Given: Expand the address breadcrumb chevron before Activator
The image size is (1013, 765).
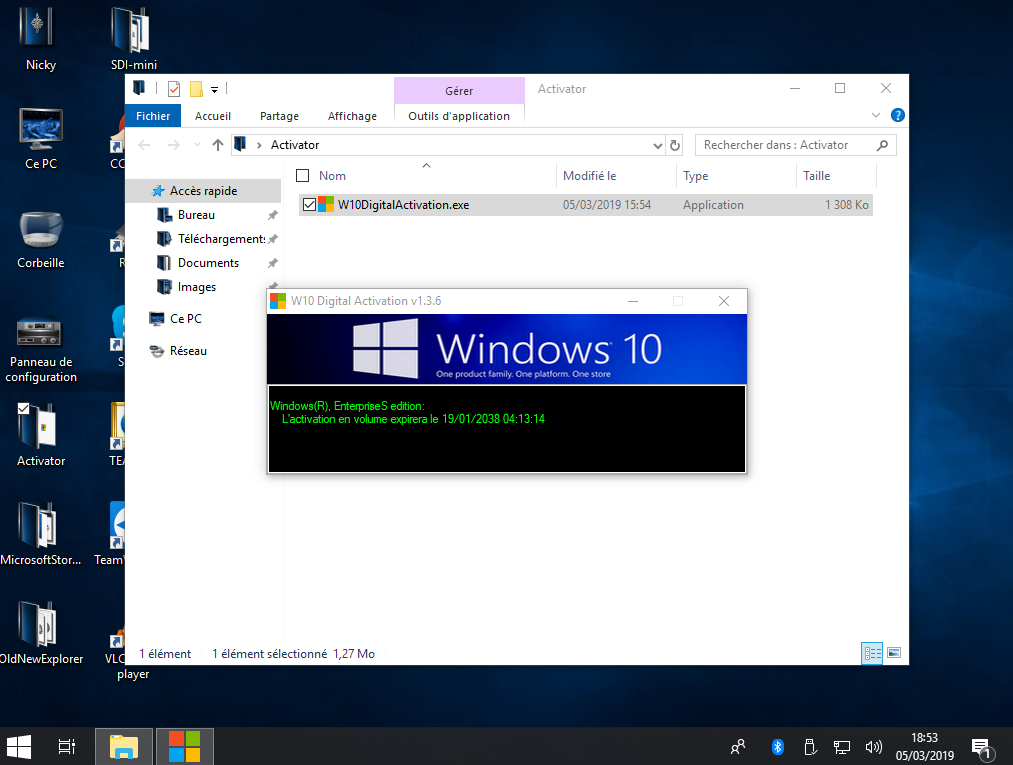Looking at the screenshot, I should click(x=259, y=145).
